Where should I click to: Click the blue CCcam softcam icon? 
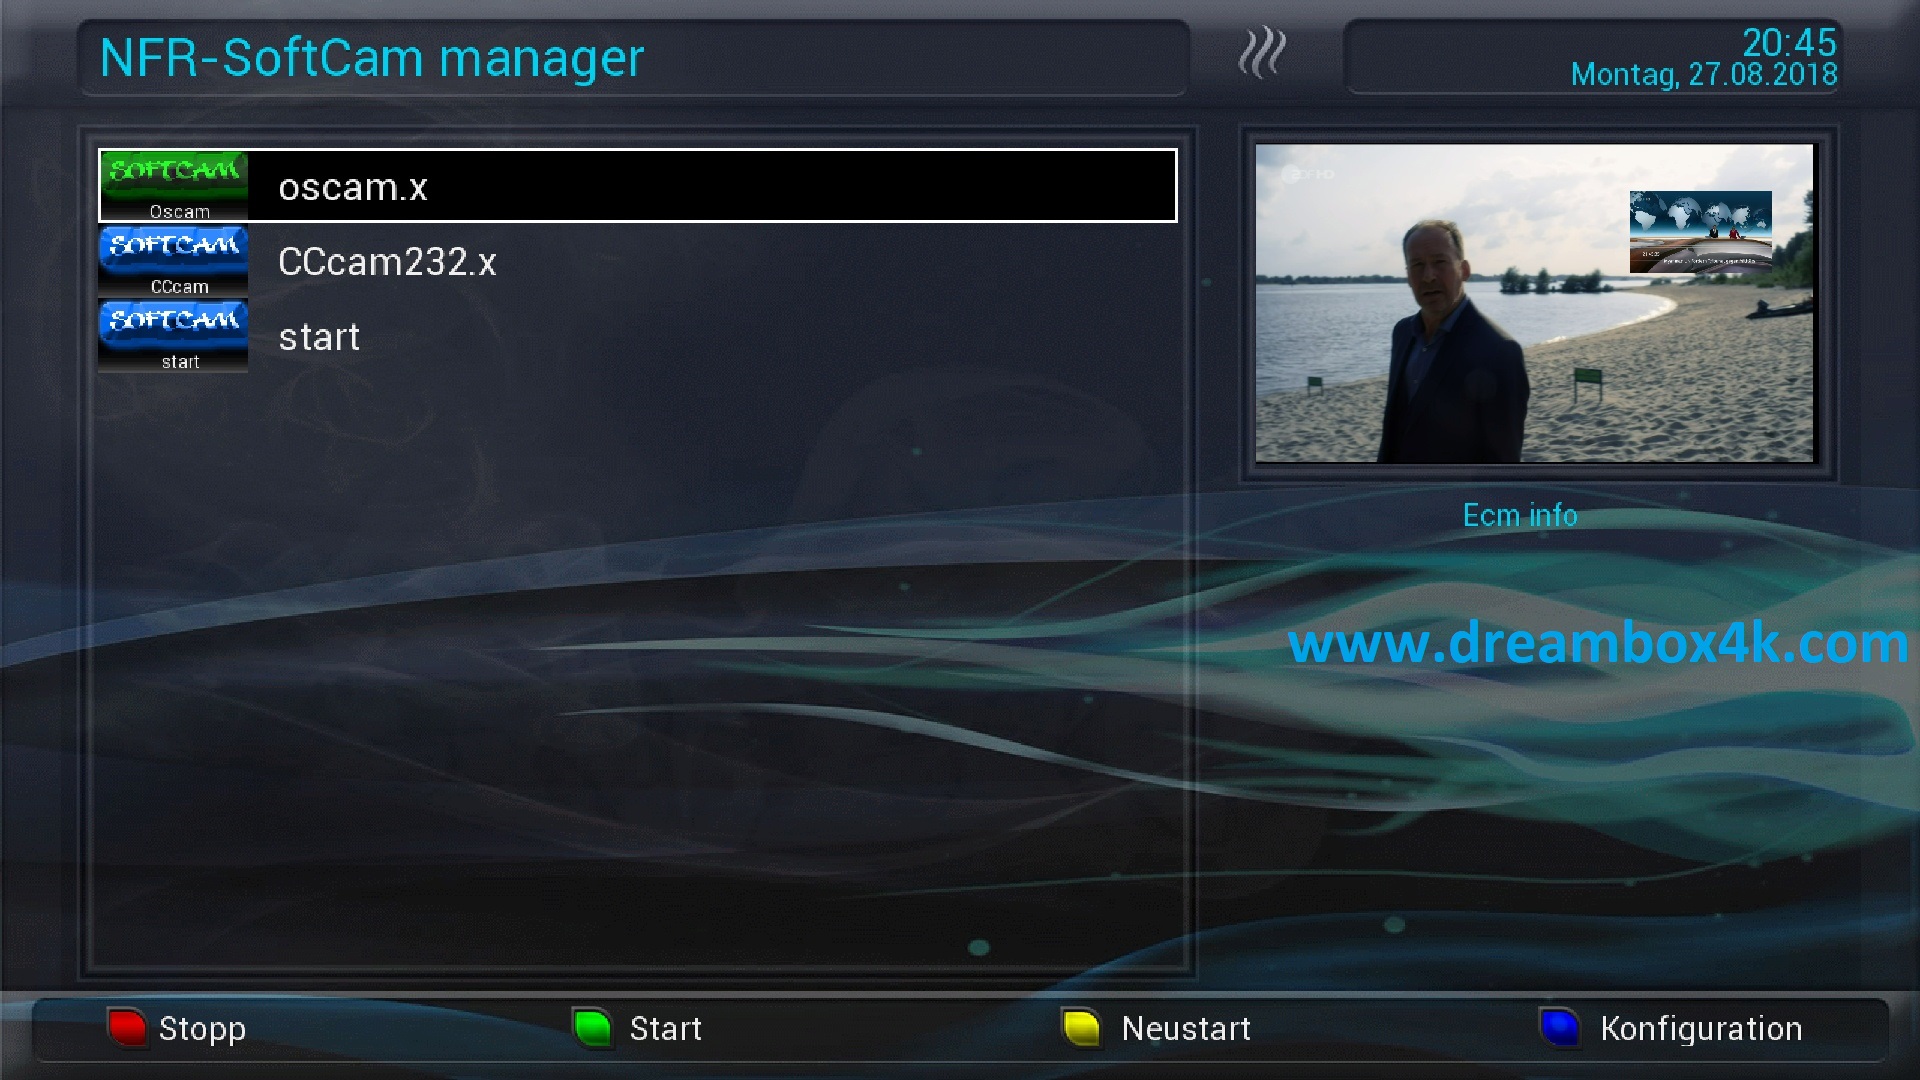coord(173,261)
